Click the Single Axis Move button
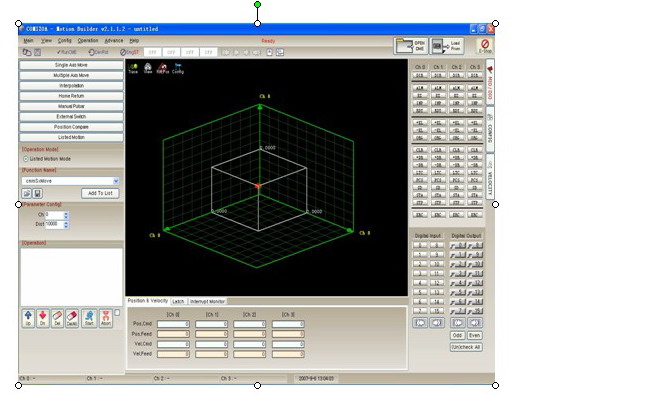Image resolution: width=667 pixels, height=412 pixels. (71, 64)
